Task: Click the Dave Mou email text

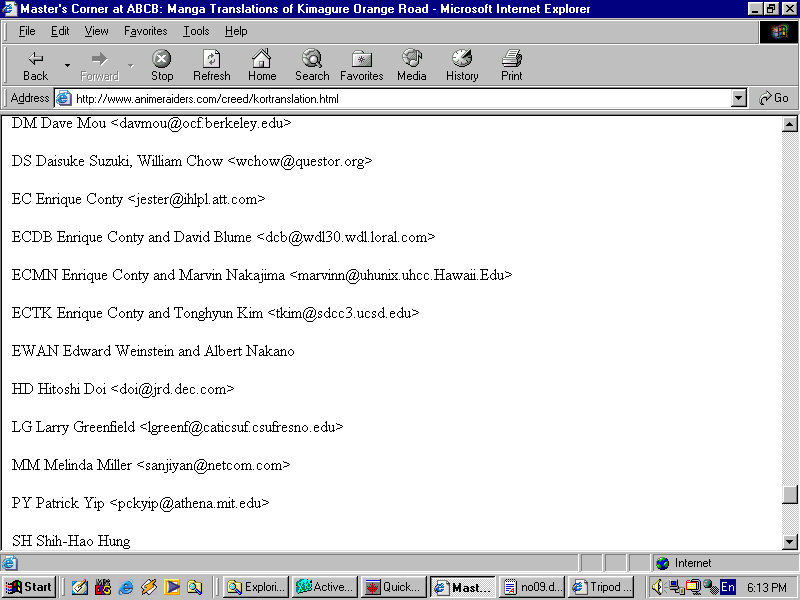Action: (201, 123)
